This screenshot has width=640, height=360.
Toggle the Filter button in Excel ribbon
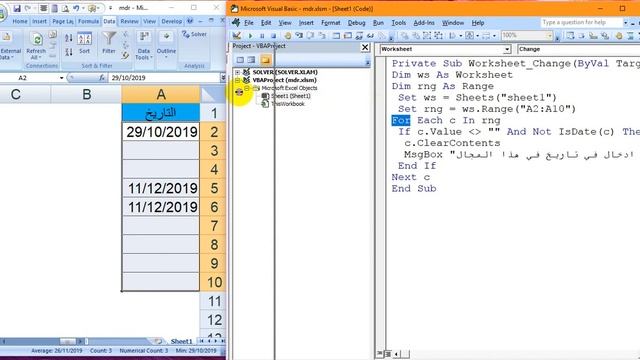pos(109,42)
